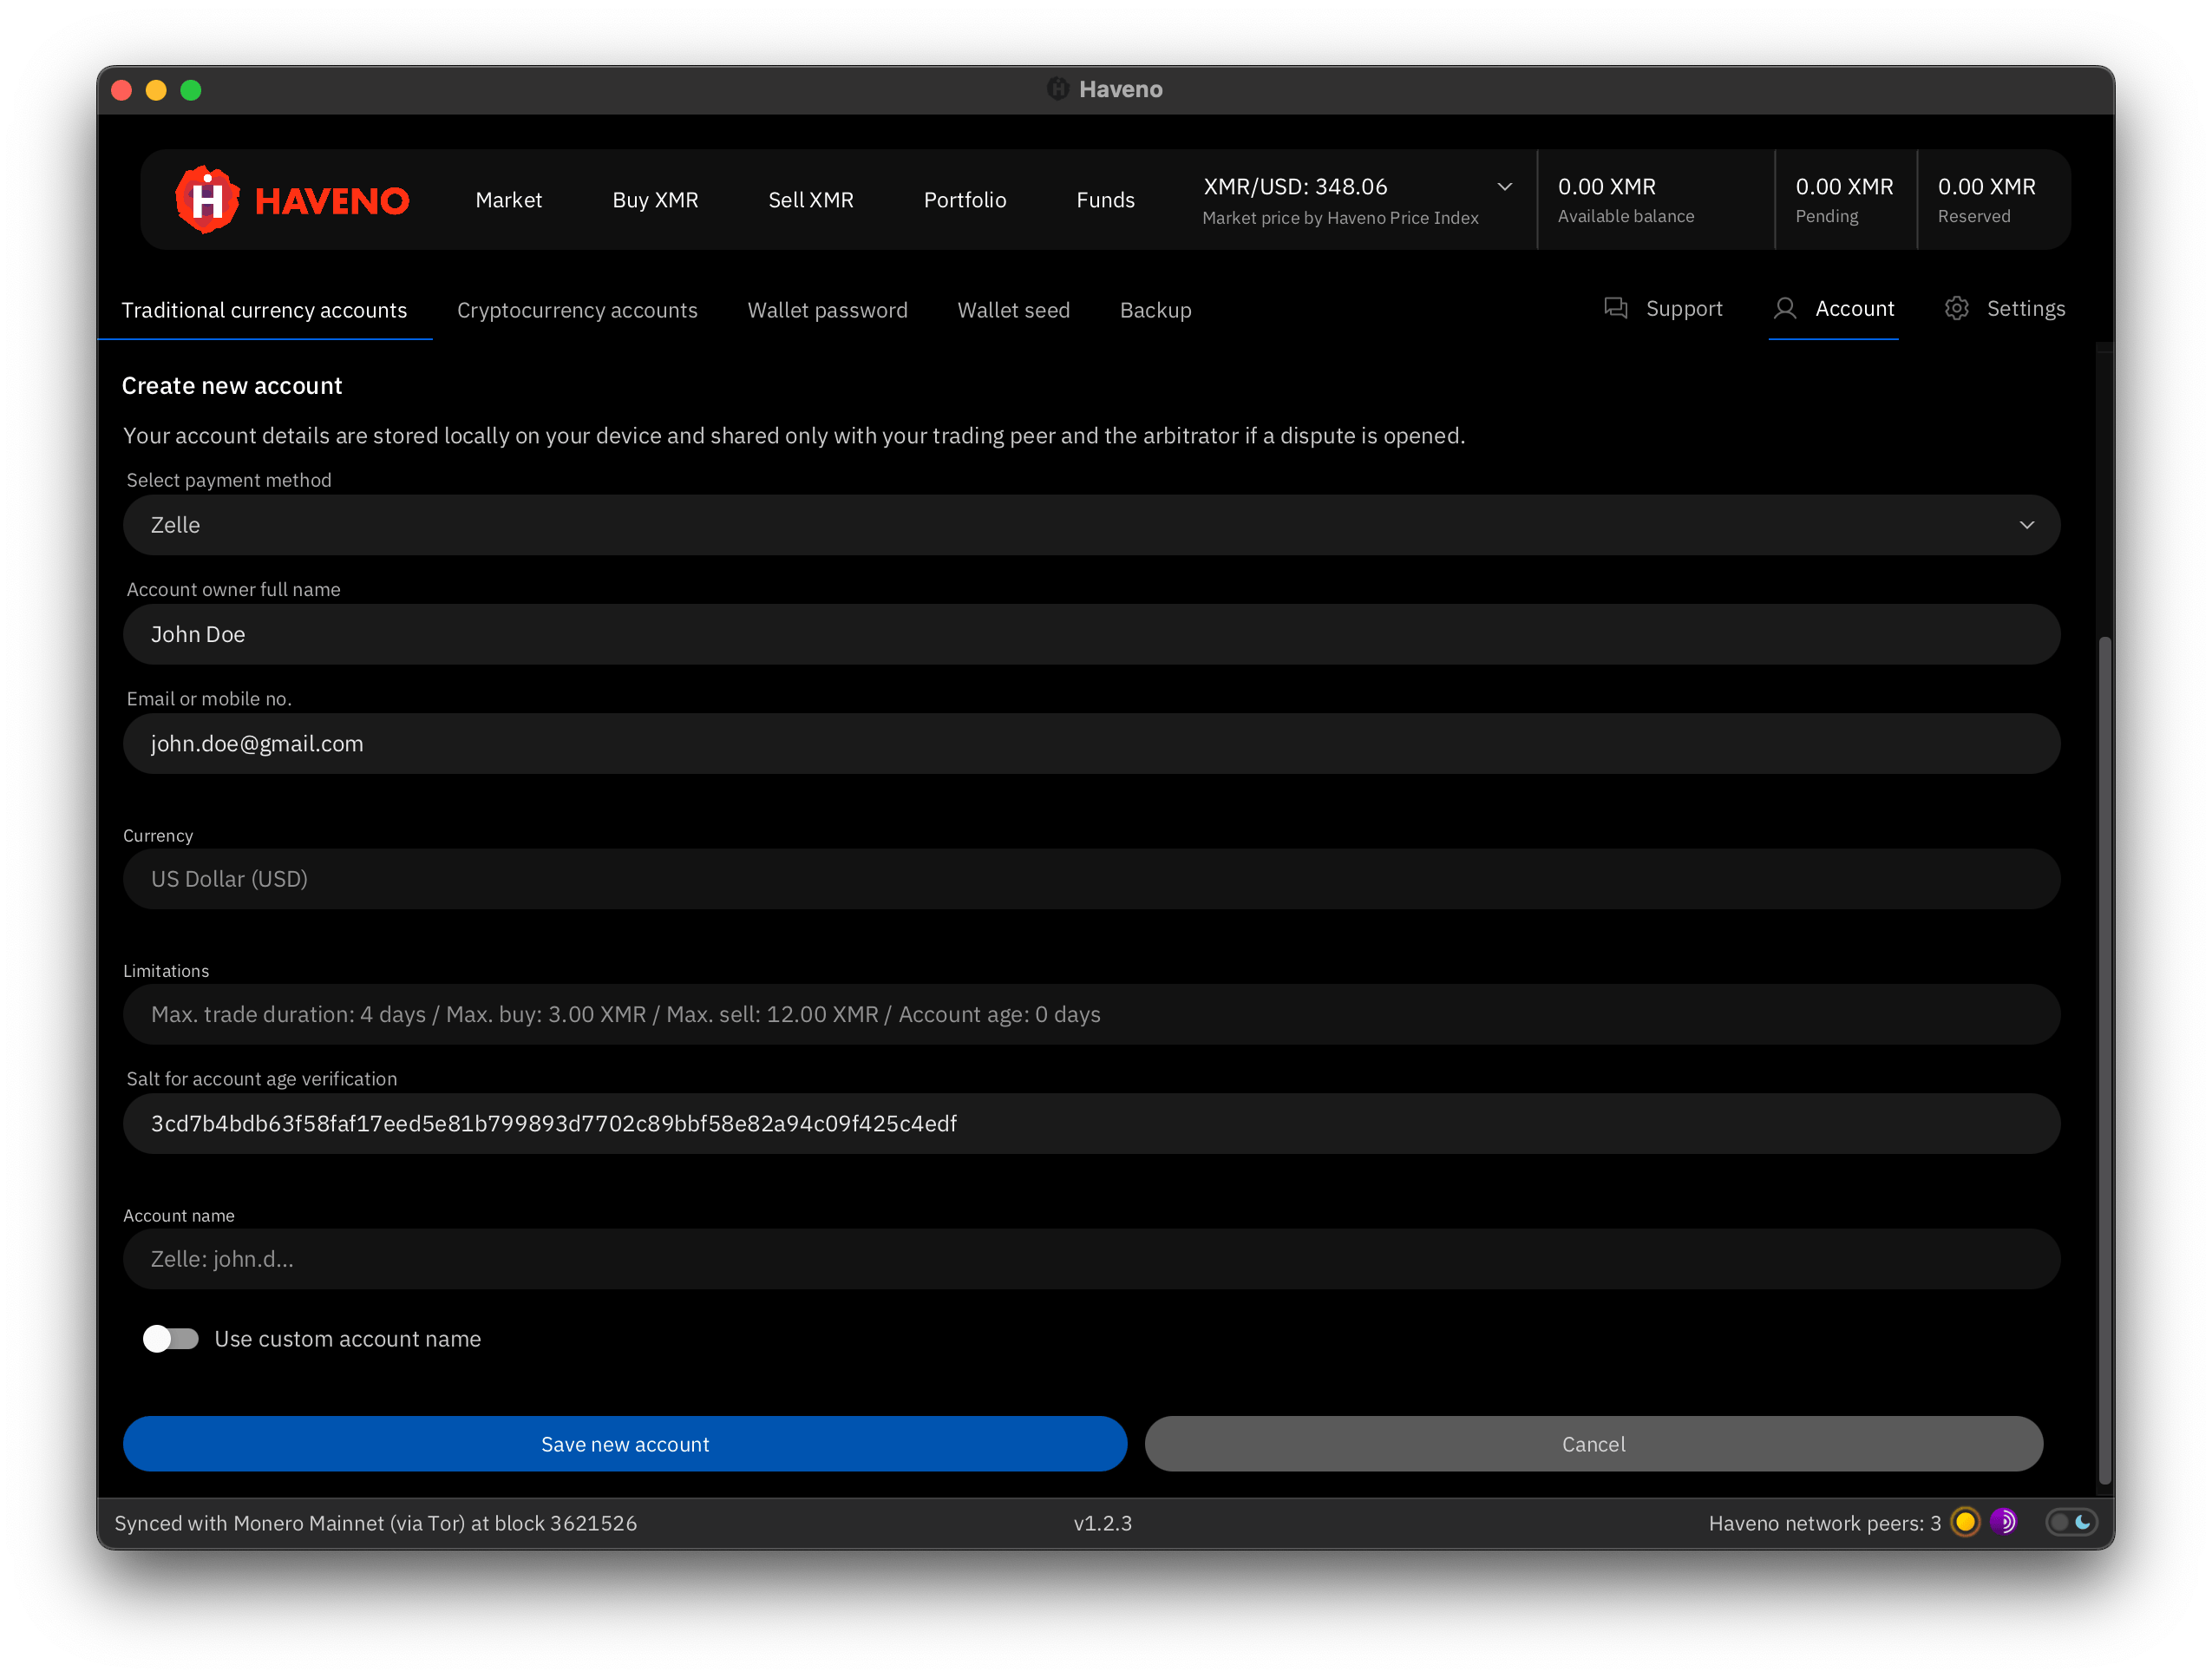Click the Tor onion status icon
2212x1678 pixels.
click(2003, 1522)
